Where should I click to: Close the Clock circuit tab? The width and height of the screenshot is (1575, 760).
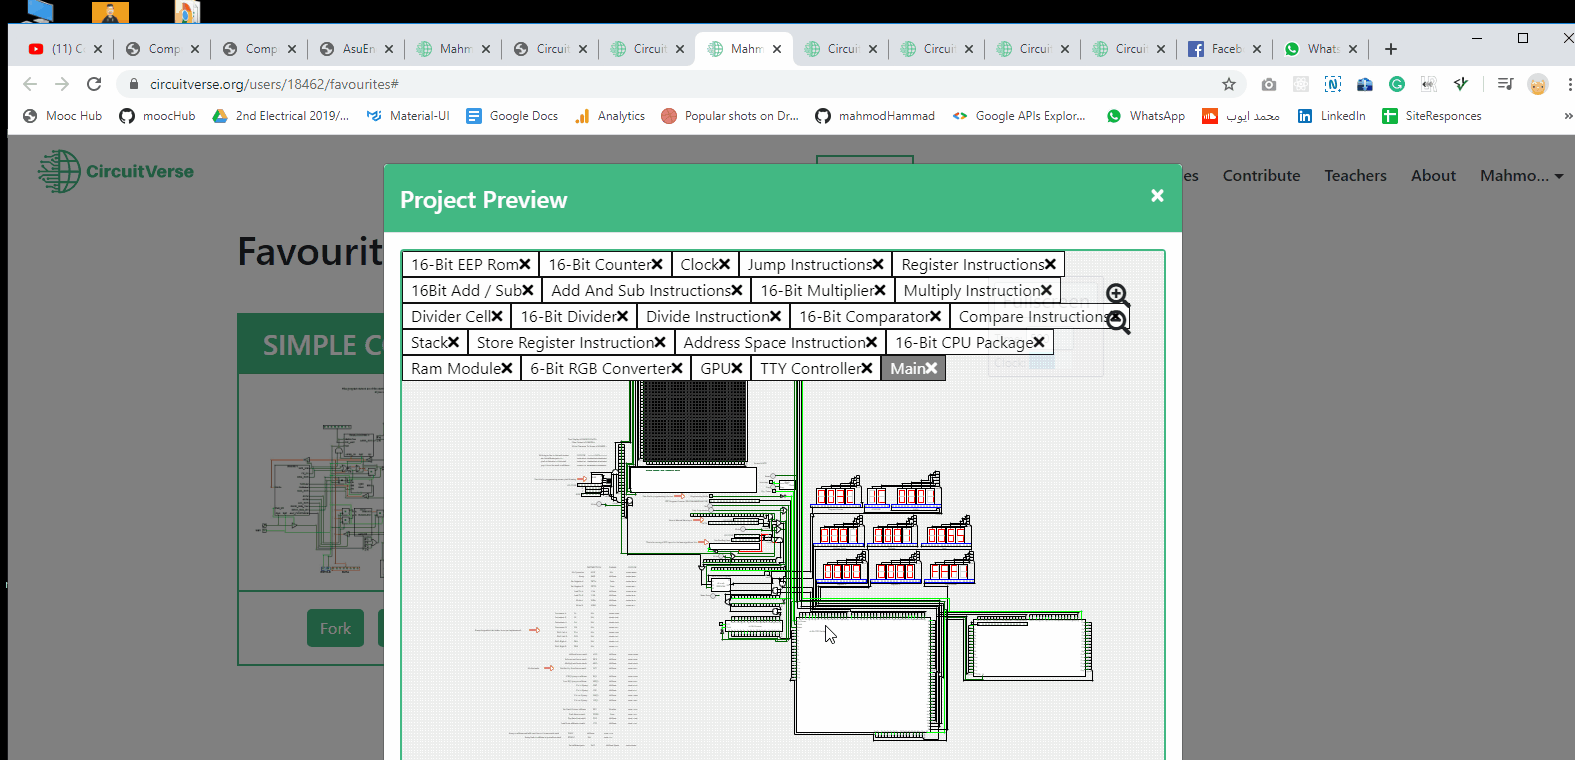[x=724, y=264]
